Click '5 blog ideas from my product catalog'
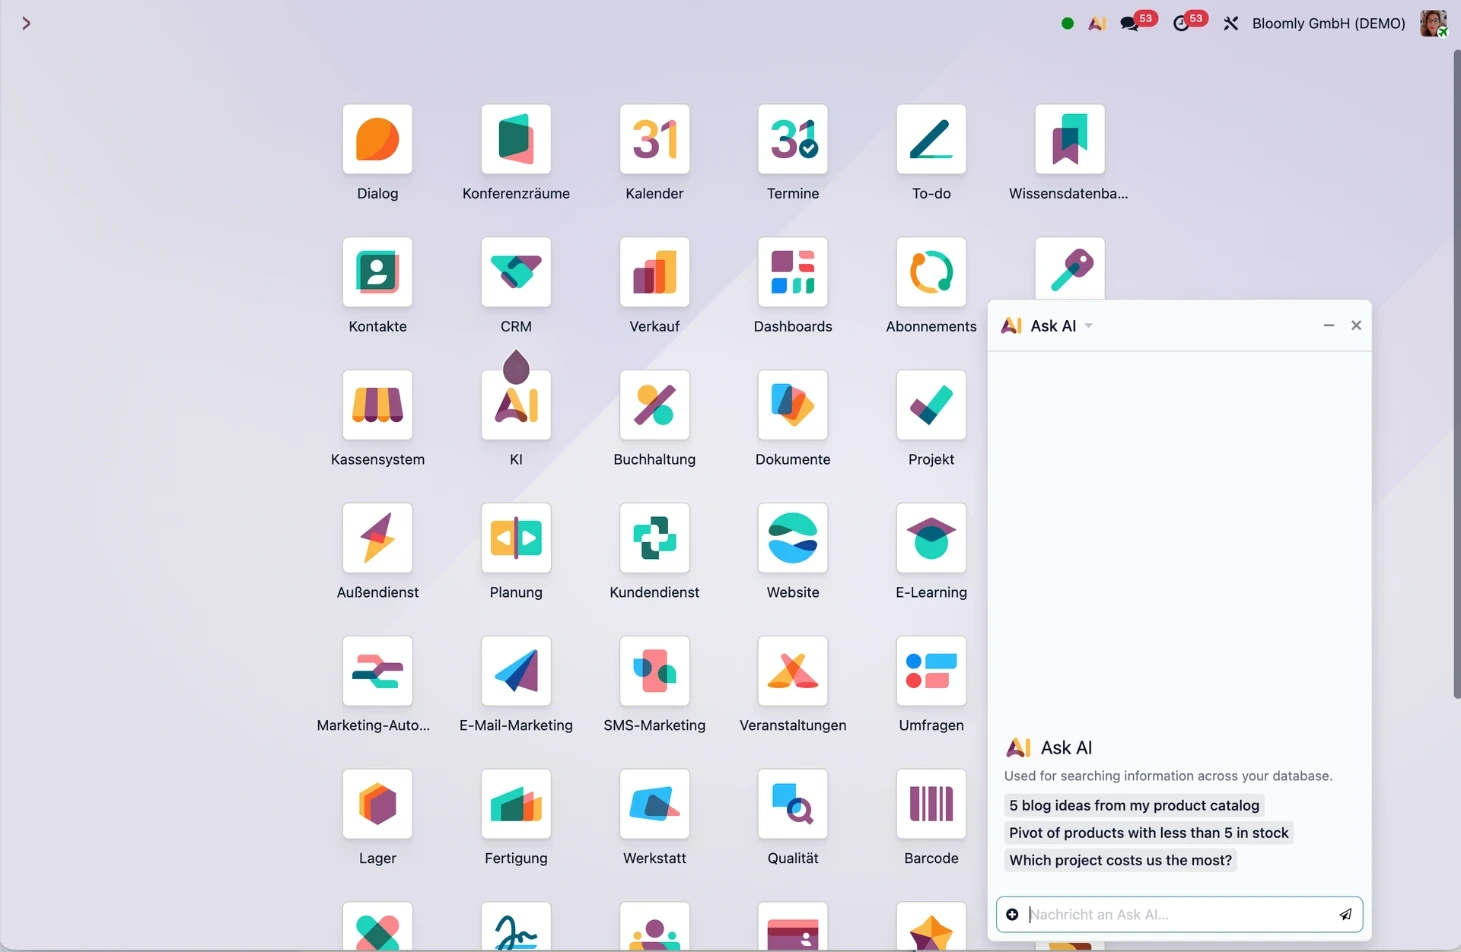This screenshot has height=952, width=1461. (x=1133, y=805)
